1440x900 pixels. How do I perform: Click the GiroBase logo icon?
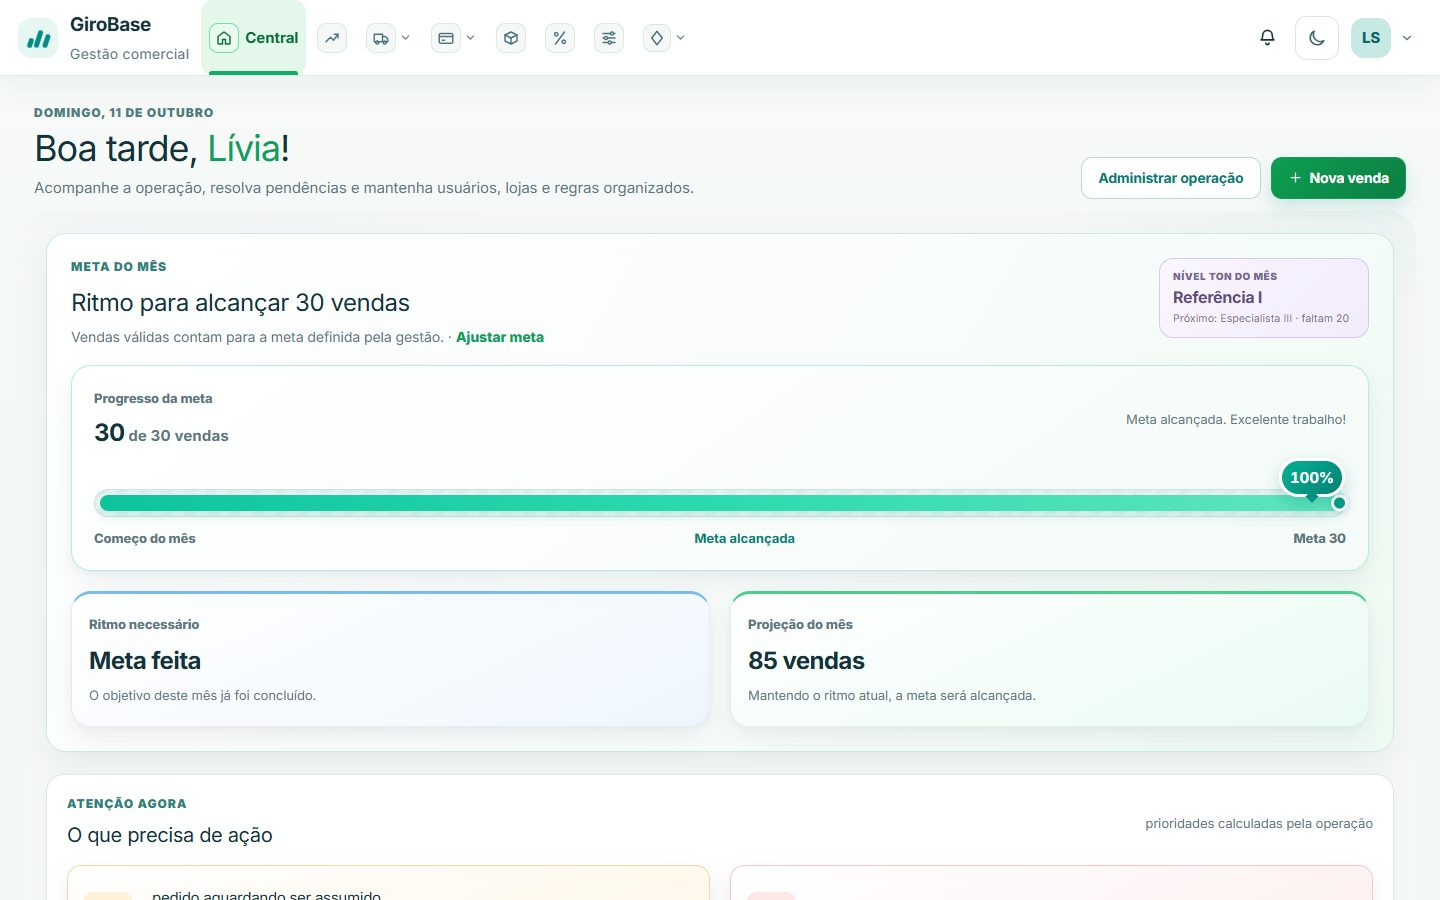(38, 38)
